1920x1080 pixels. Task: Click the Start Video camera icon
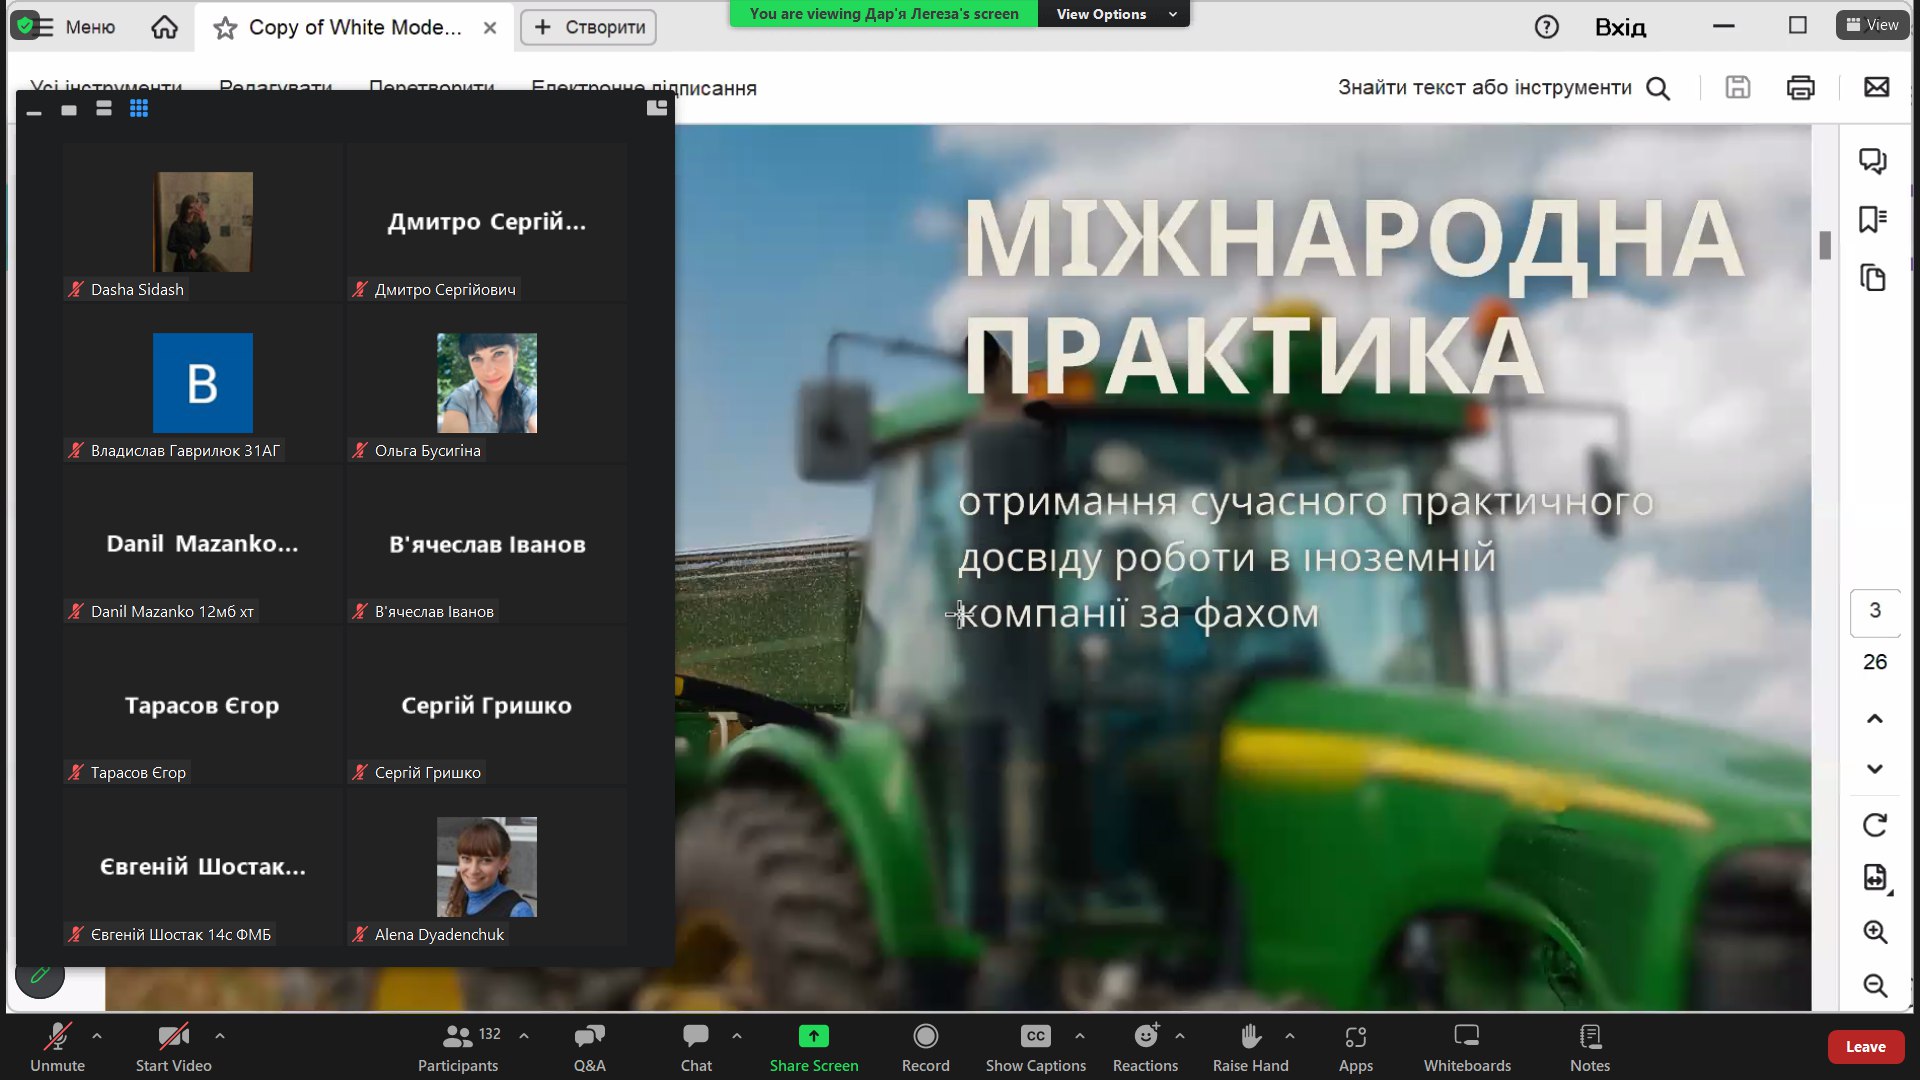coord(173,1037)
